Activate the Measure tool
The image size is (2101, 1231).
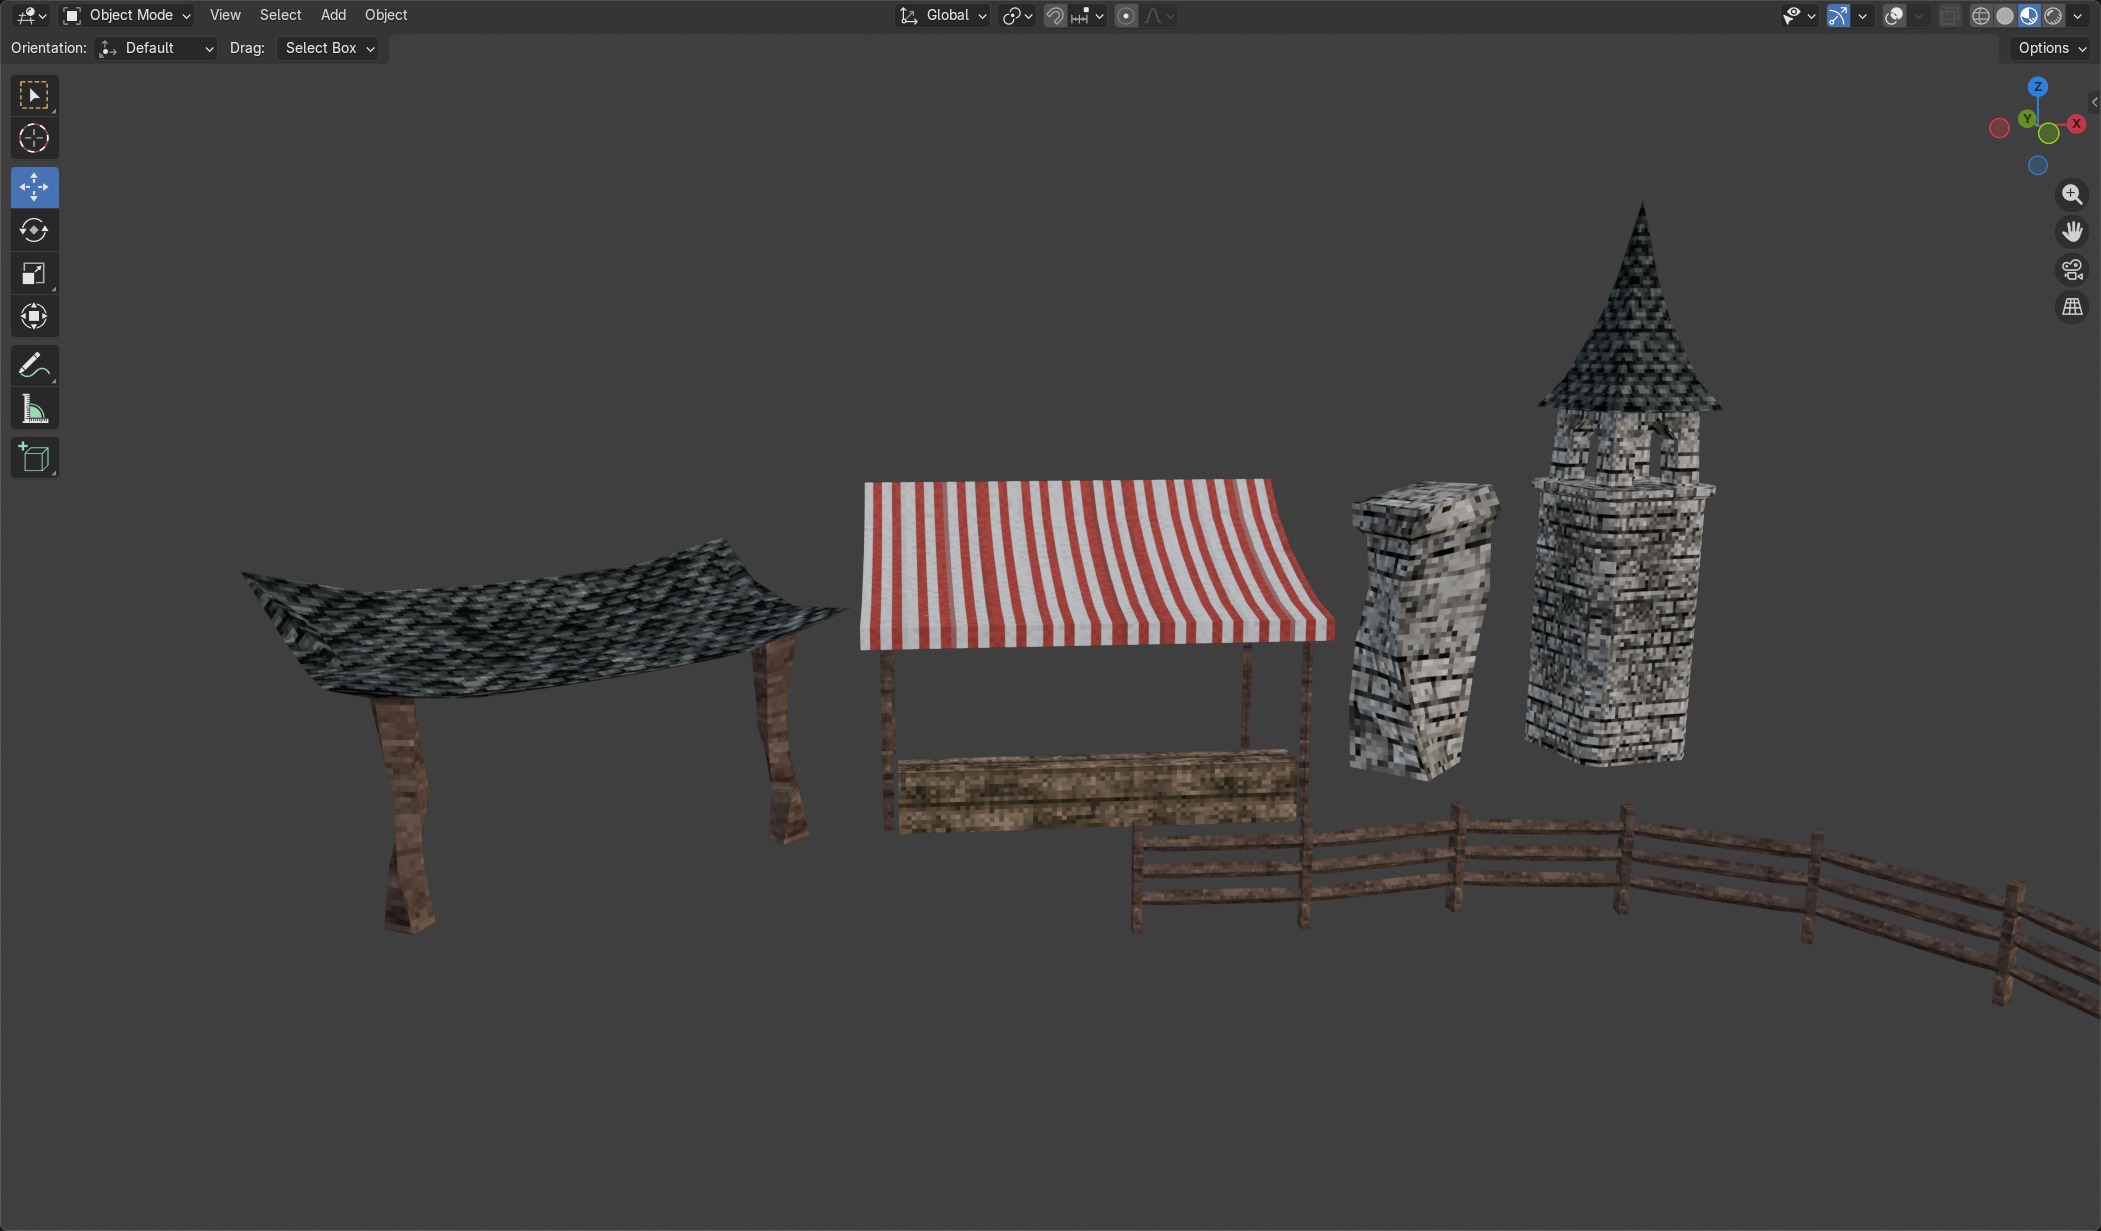coord(34,409)
